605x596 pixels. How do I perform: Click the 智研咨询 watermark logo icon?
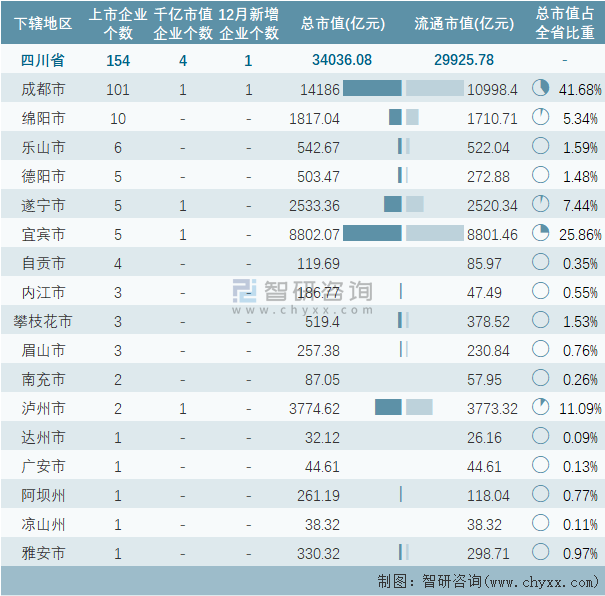click(246, 290)
